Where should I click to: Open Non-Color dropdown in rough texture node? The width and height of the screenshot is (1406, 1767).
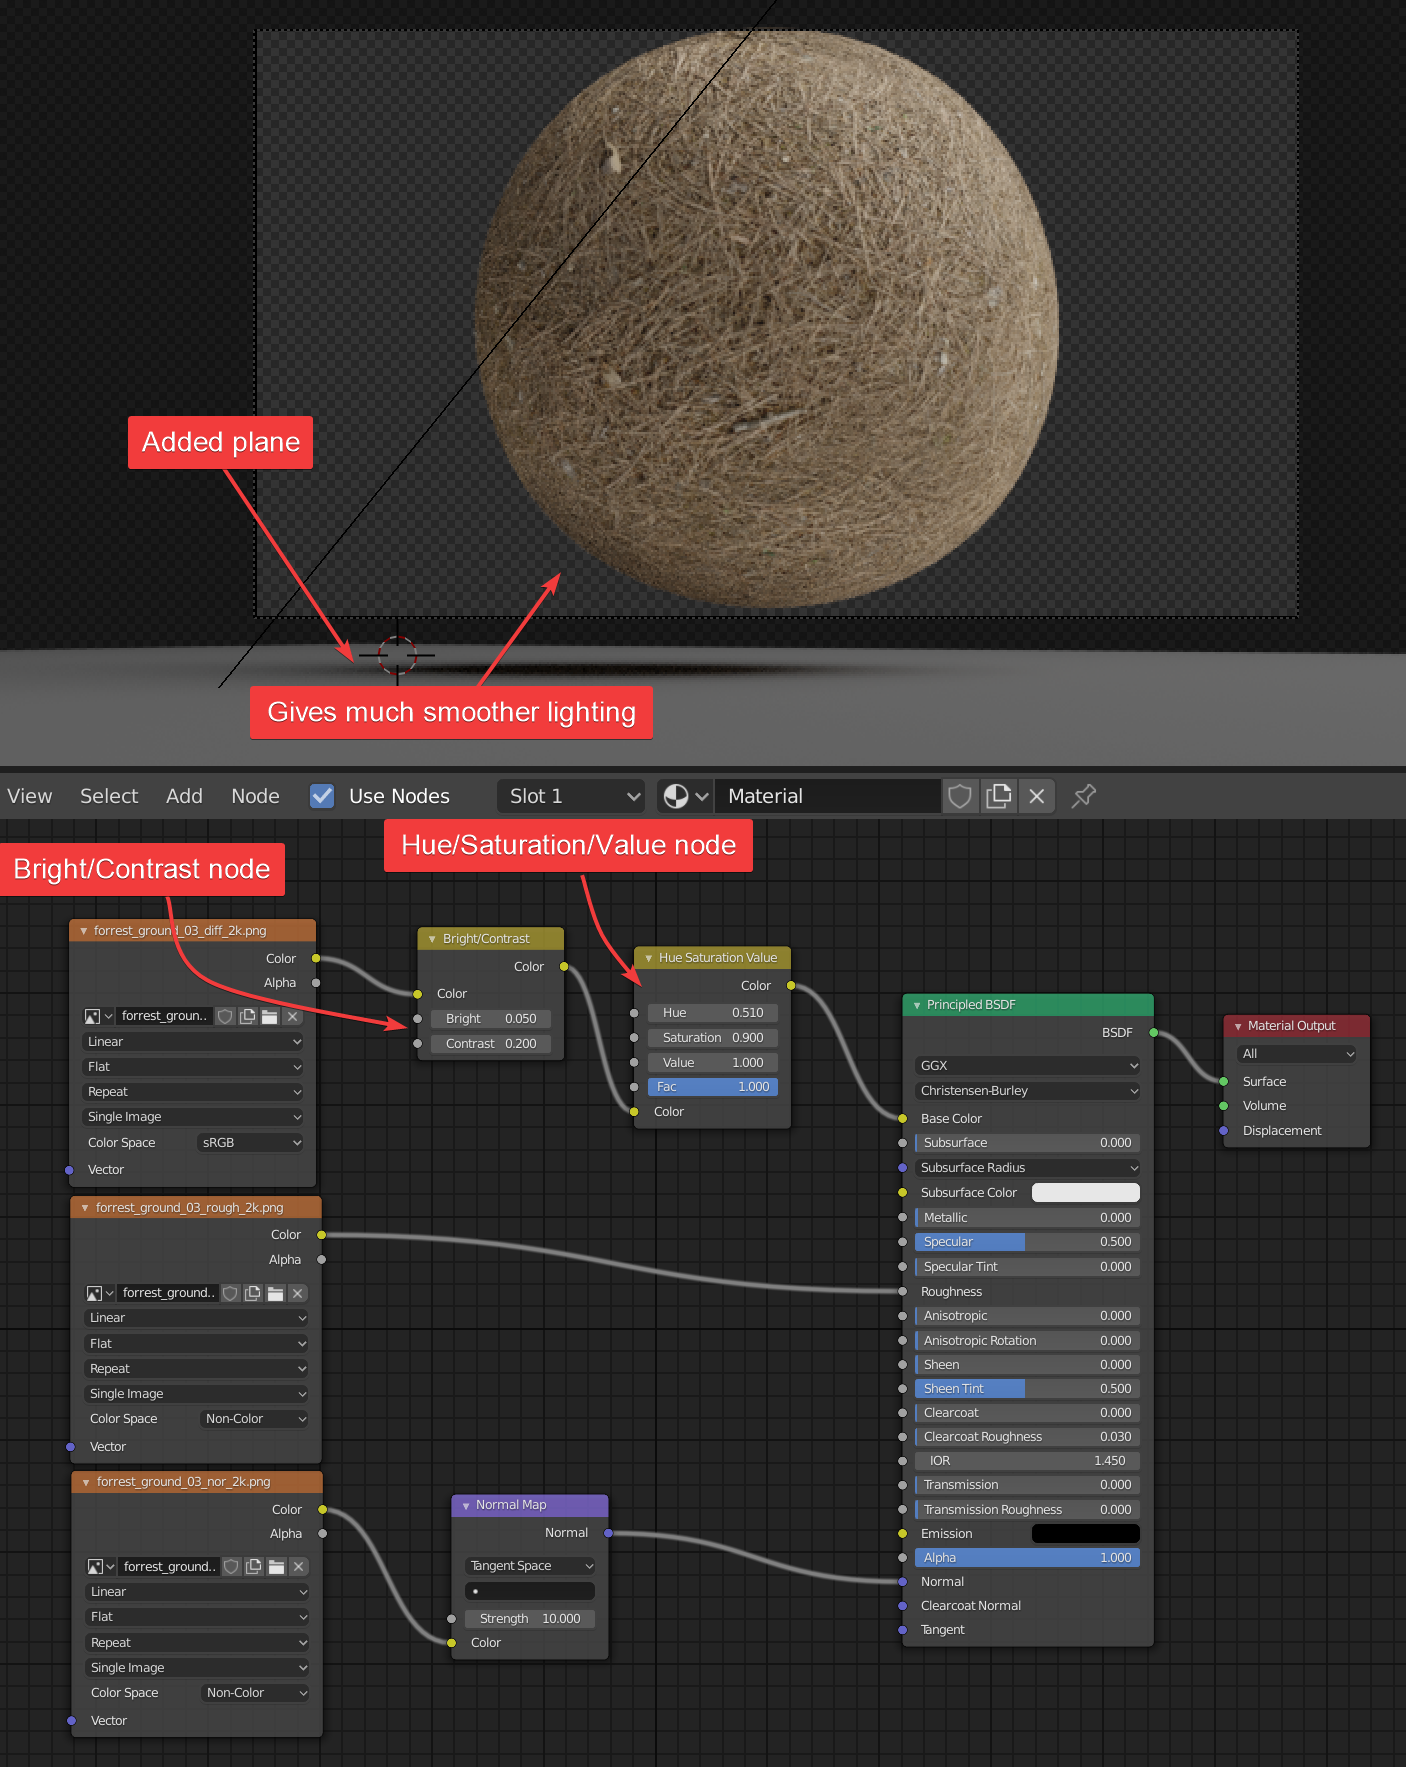254,1419
